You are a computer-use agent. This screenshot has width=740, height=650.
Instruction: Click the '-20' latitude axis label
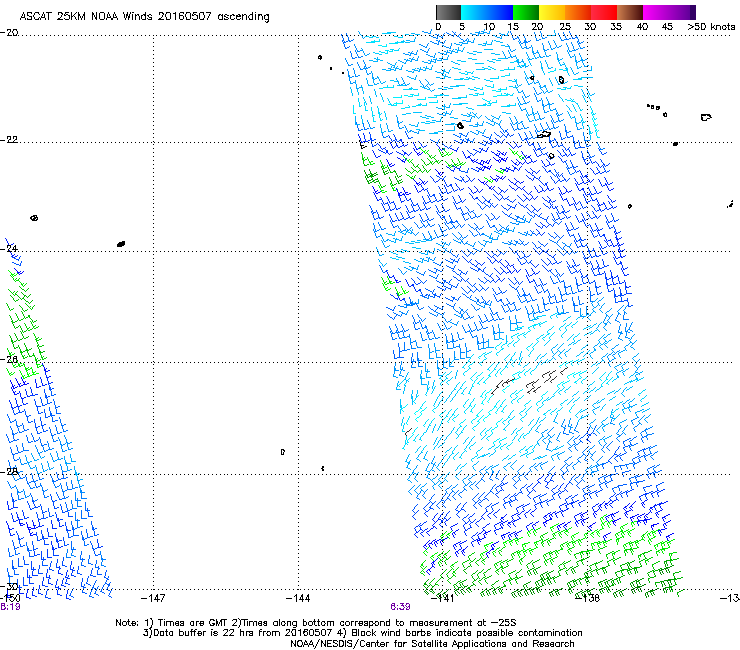point(9,32)
